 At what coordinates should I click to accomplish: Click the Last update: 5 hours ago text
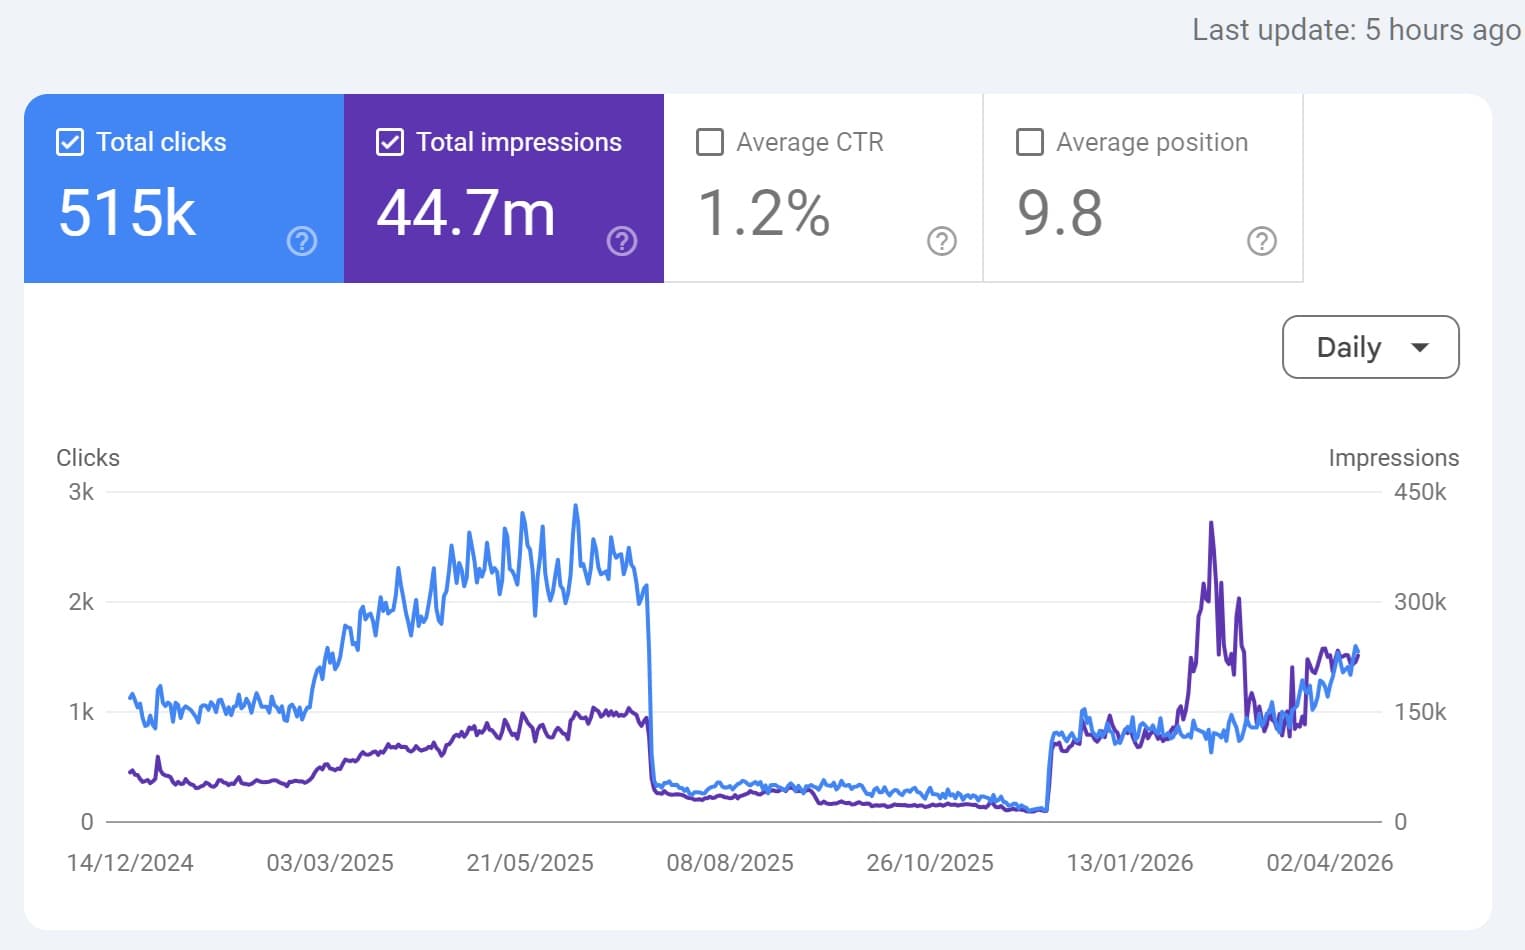[1354, 30]
